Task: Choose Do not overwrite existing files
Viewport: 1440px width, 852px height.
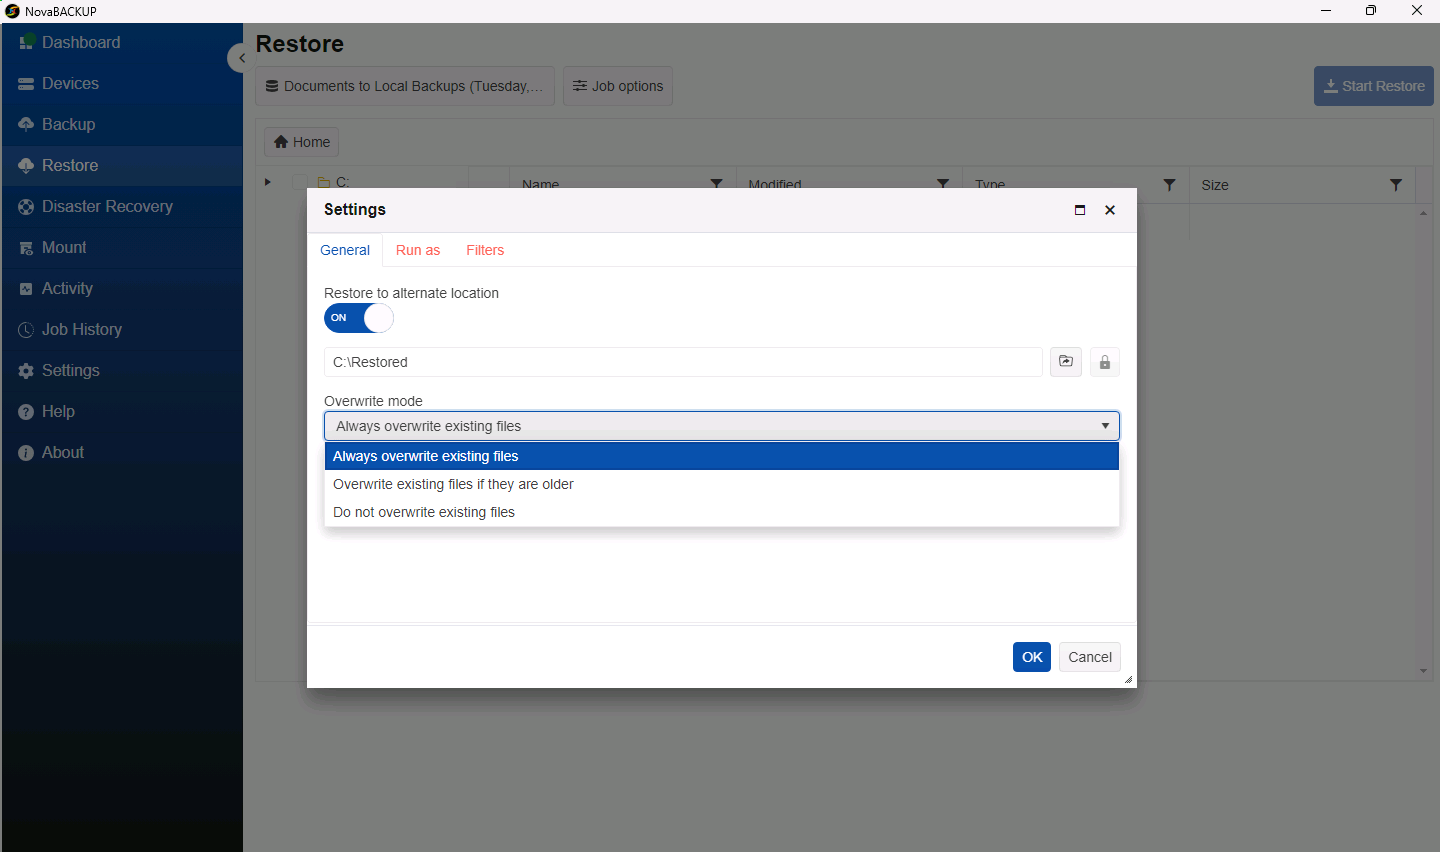Action: [722, 512]
